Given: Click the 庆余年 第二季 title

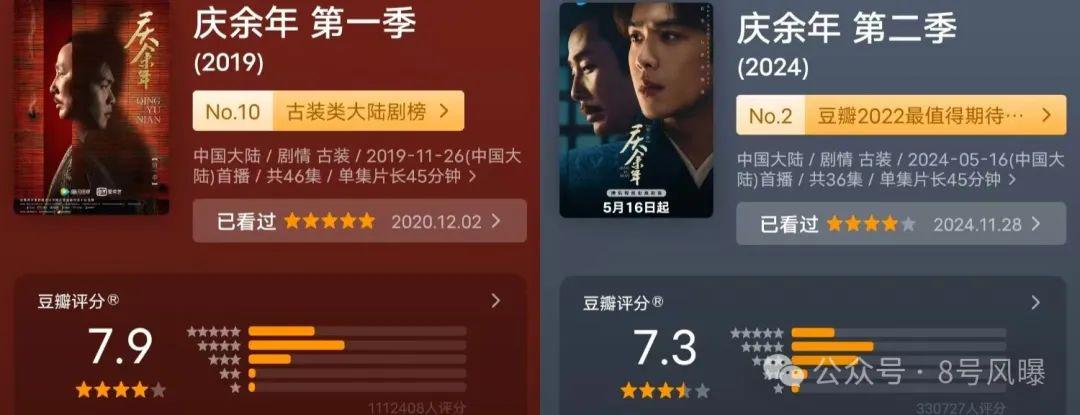Looking at the screenshot, I should [x=847, y=30].
